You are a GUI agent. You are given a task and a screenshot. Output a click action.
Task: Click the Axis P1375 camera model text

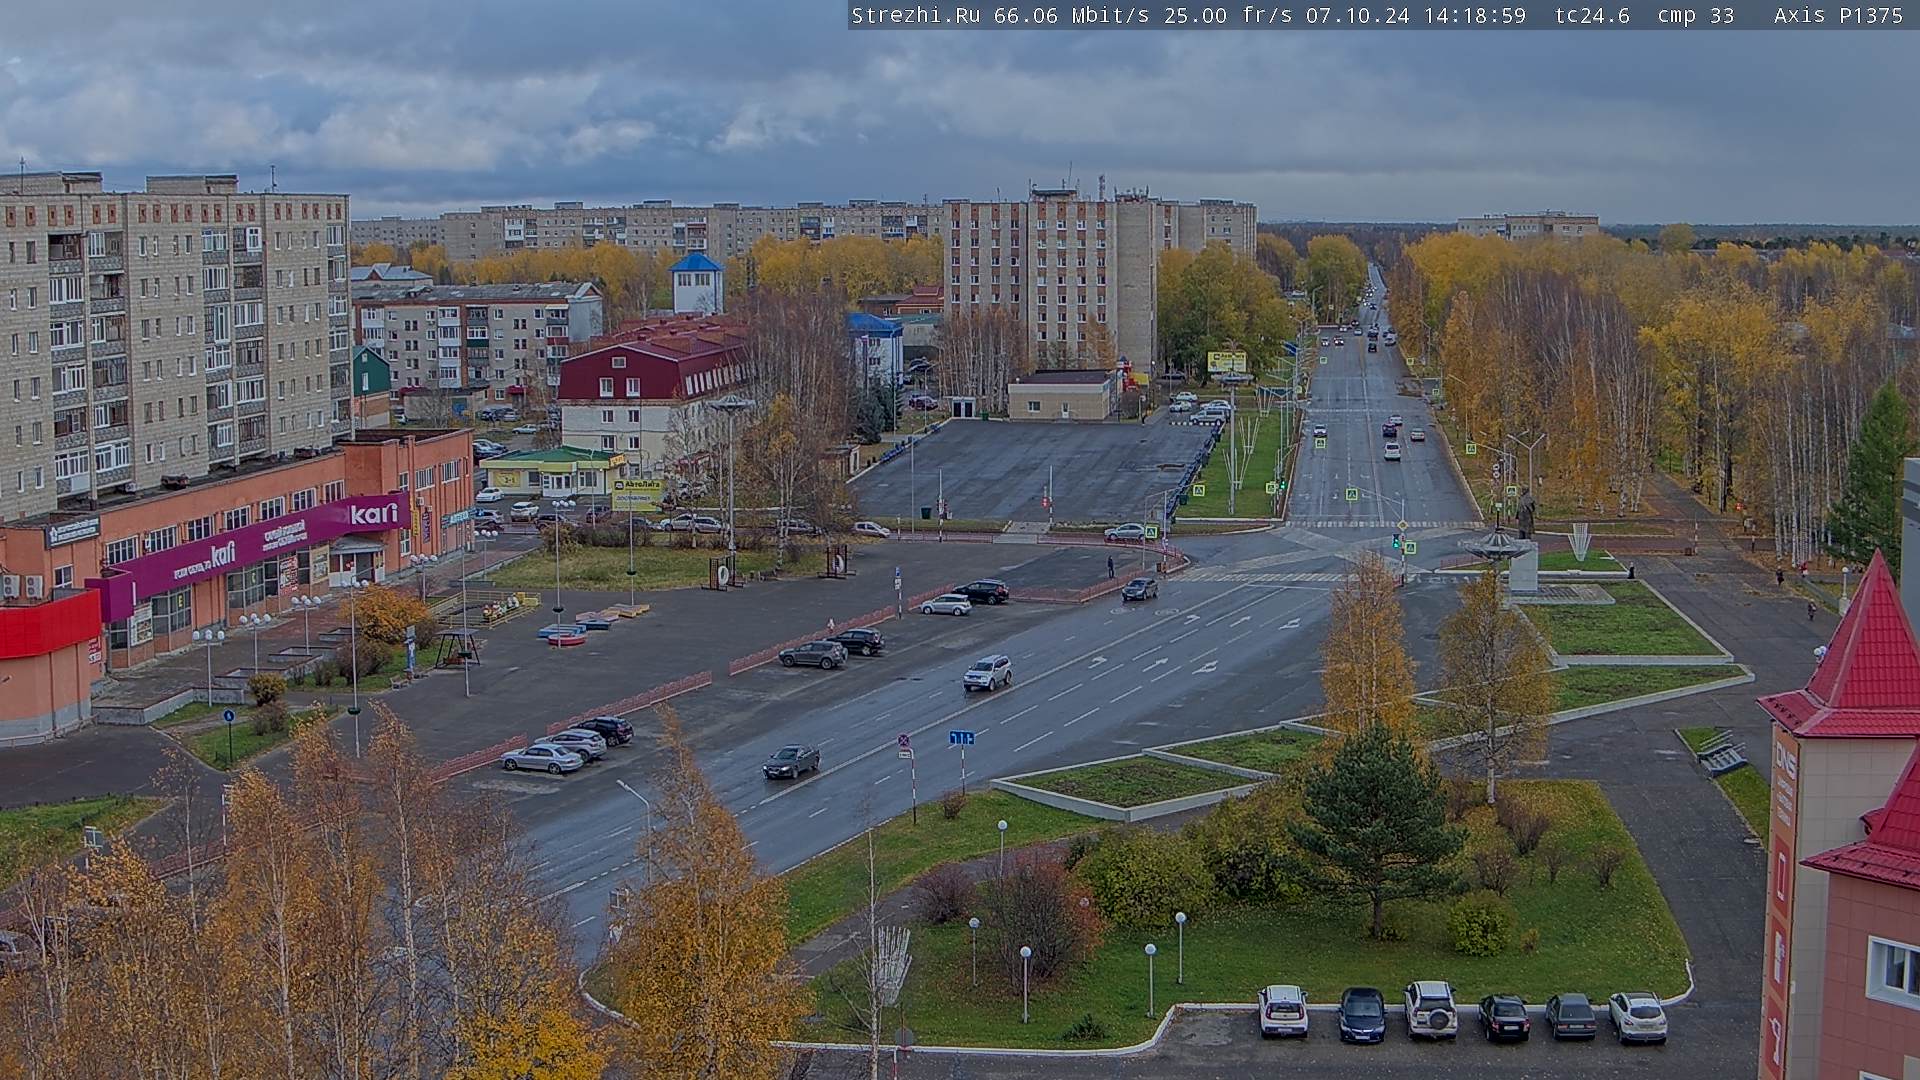pos(1838,16)
